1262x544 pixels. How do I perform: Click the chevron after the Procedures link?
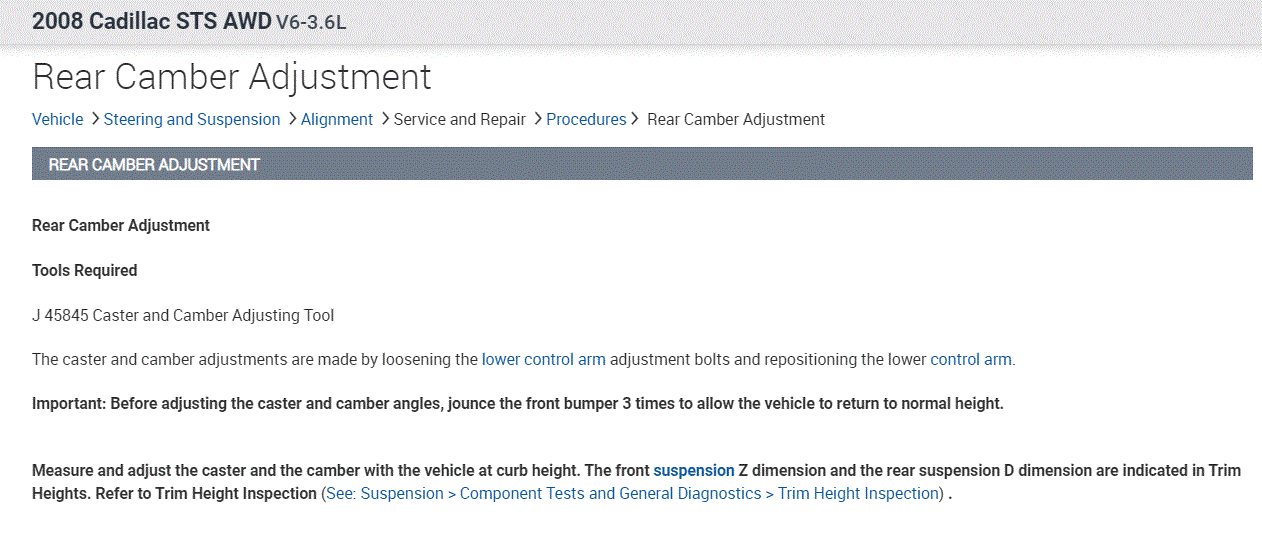[x=634, y=119]
